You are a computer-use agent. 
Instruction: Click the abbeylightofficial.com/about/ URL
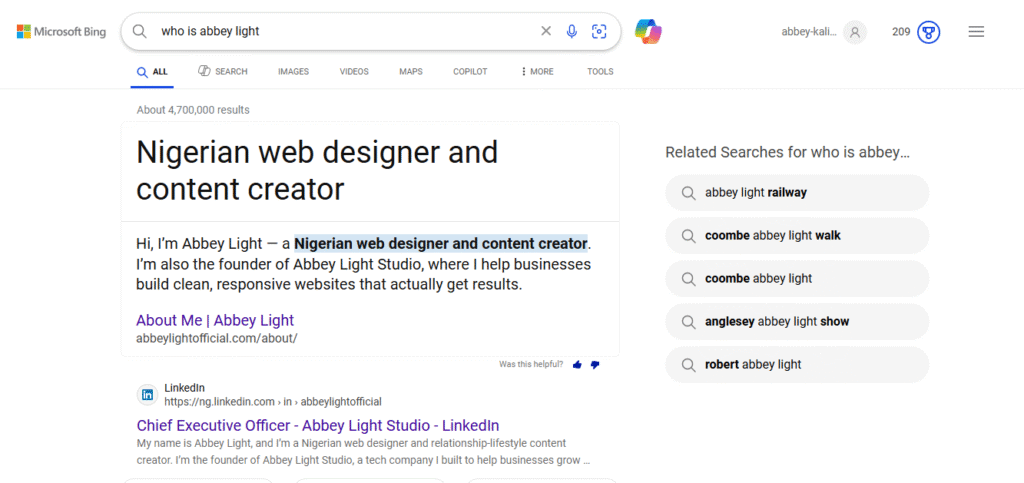tap(217, 339)
